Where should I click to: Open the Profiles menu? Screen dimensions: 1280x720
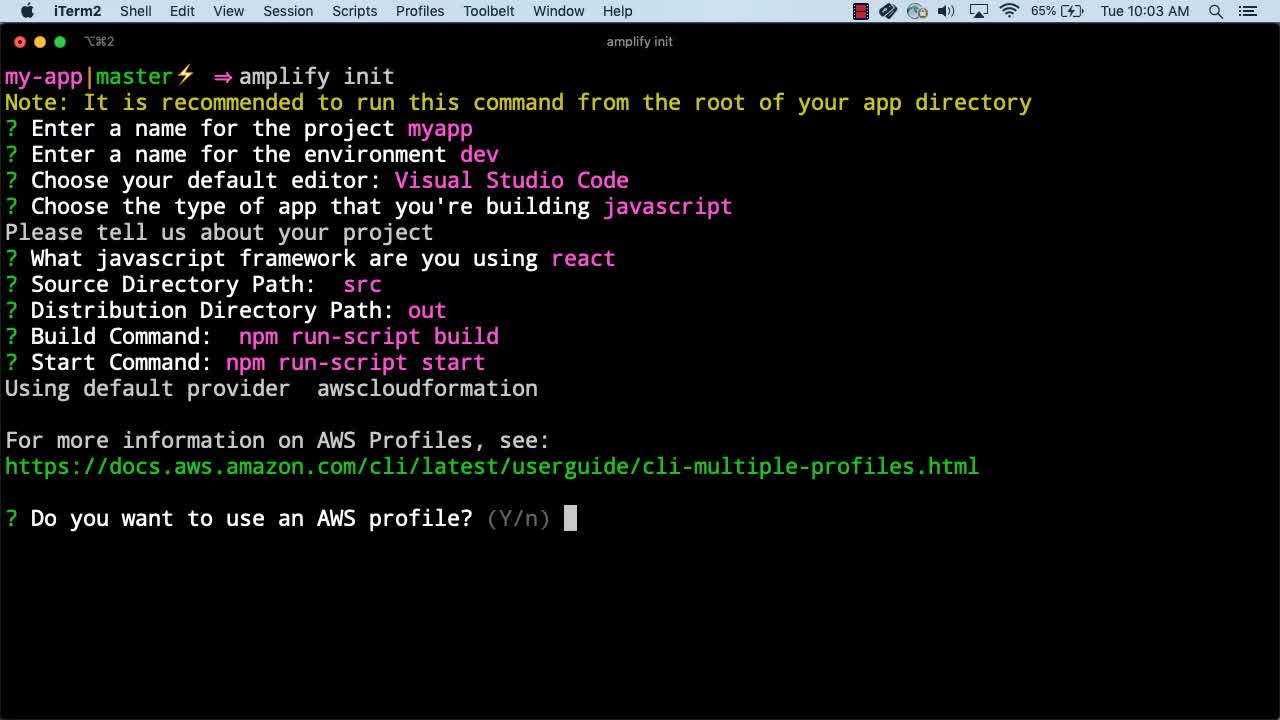tap(420, 11)
